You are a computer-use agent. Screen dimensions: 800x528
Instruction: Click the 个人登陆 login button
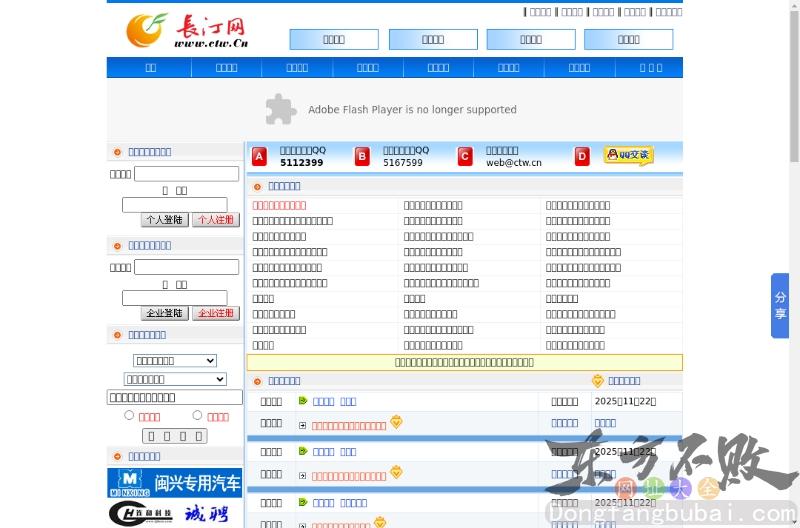[x=165, y=220]
